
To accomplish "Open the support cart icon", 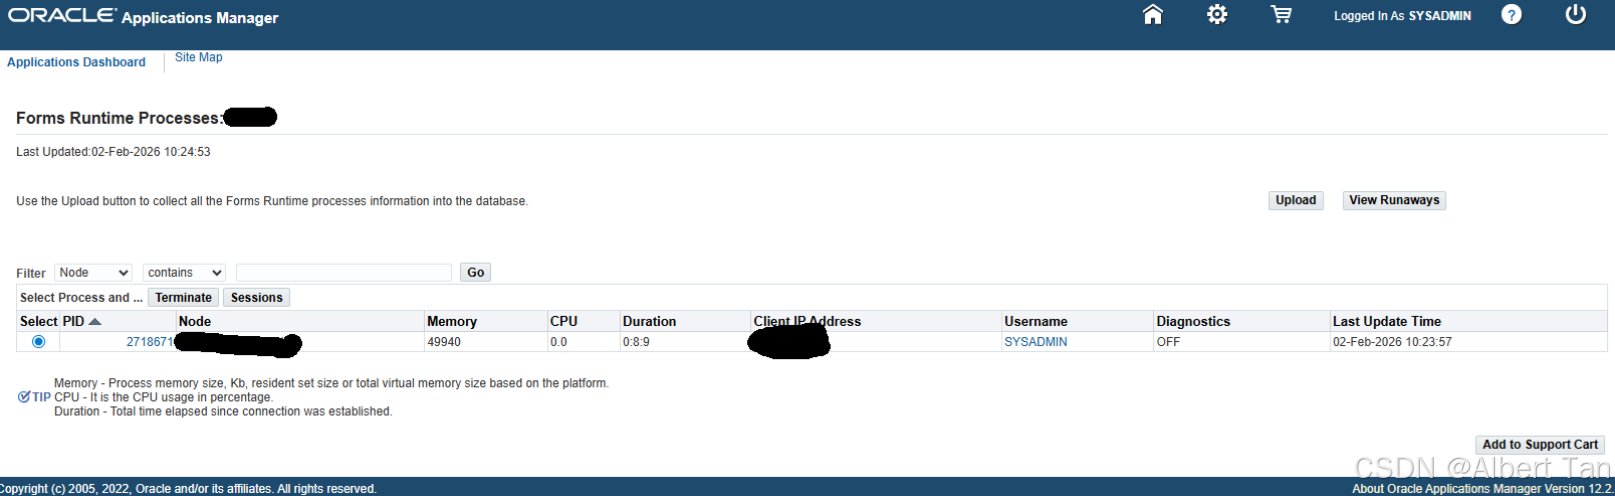I will pos(1281,14).
